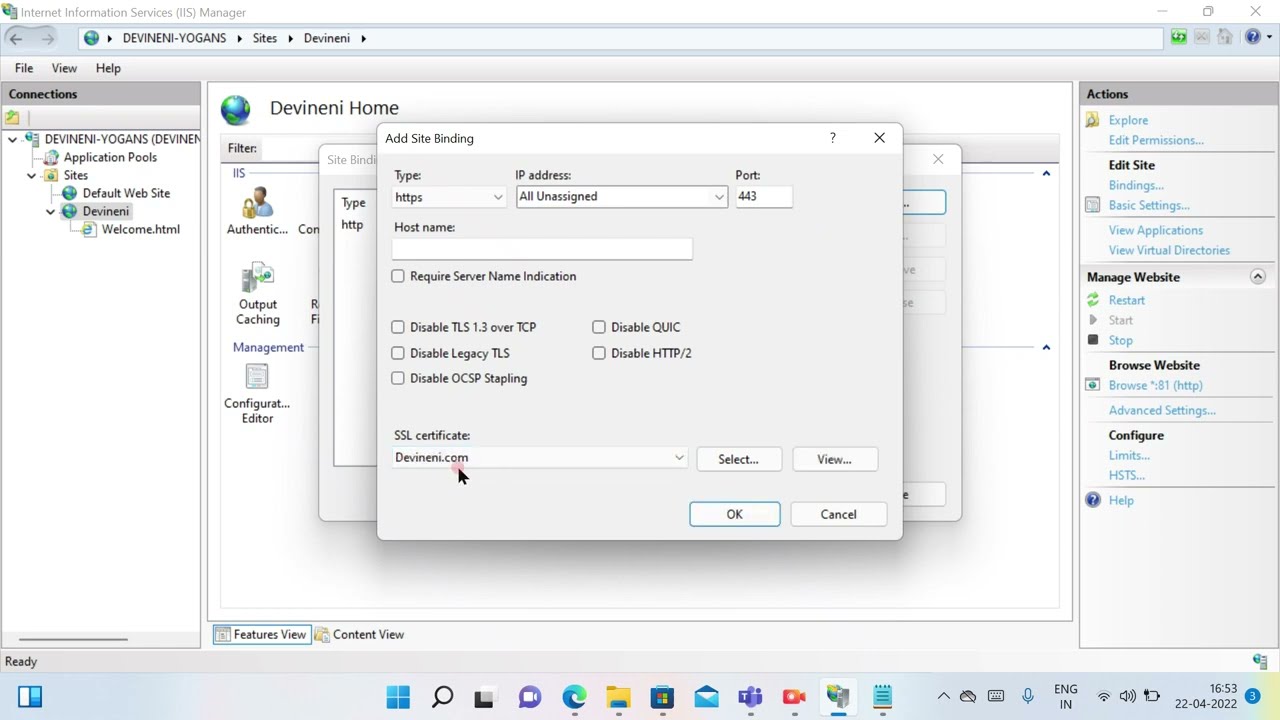This screenshot has width=1280, height=720.
Task: Click View Virtual Directories link
Action: [1169, 250]
